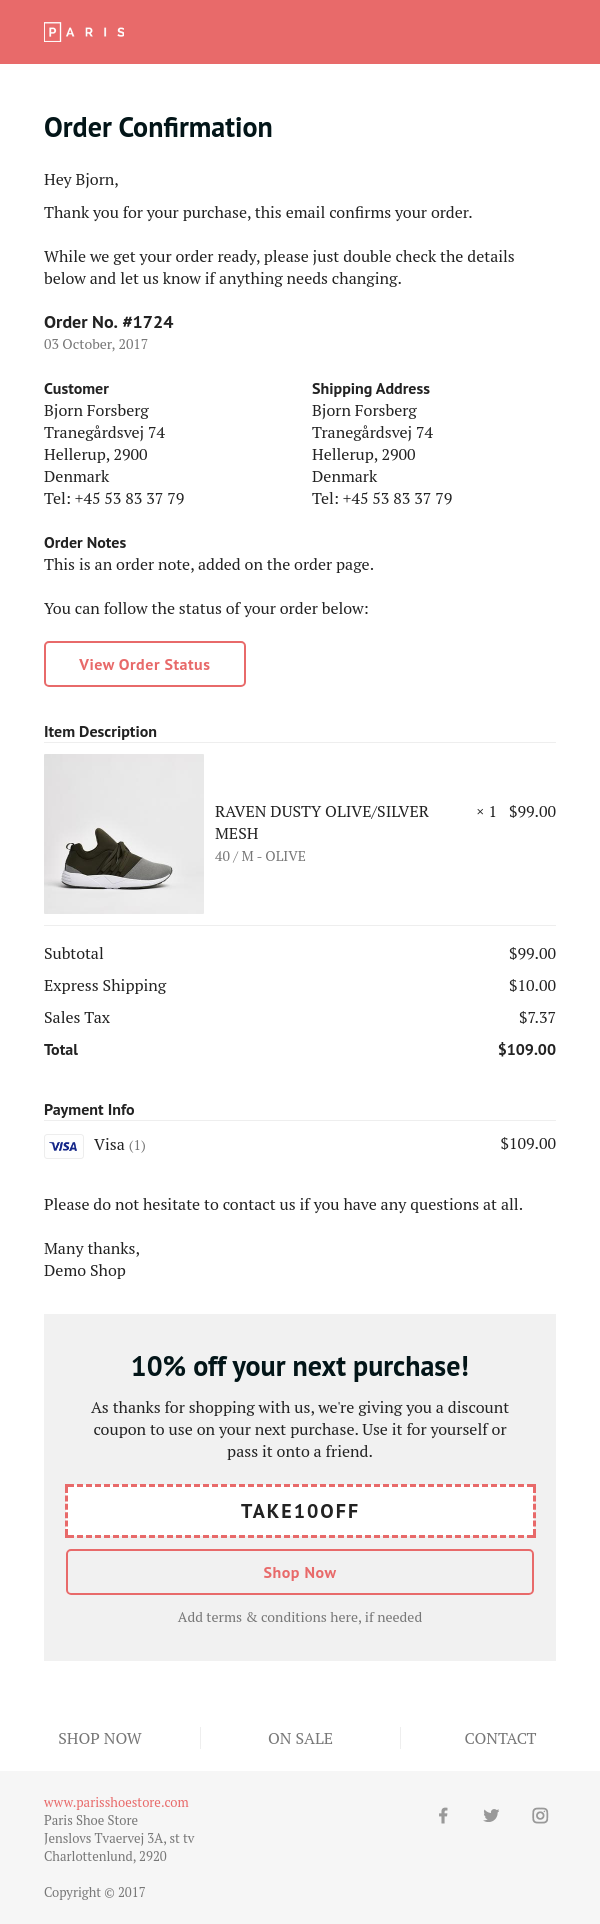600x1924 pixels.
Task: Select CONTACT in footer navigation
Action: (x=500, y=1738)
